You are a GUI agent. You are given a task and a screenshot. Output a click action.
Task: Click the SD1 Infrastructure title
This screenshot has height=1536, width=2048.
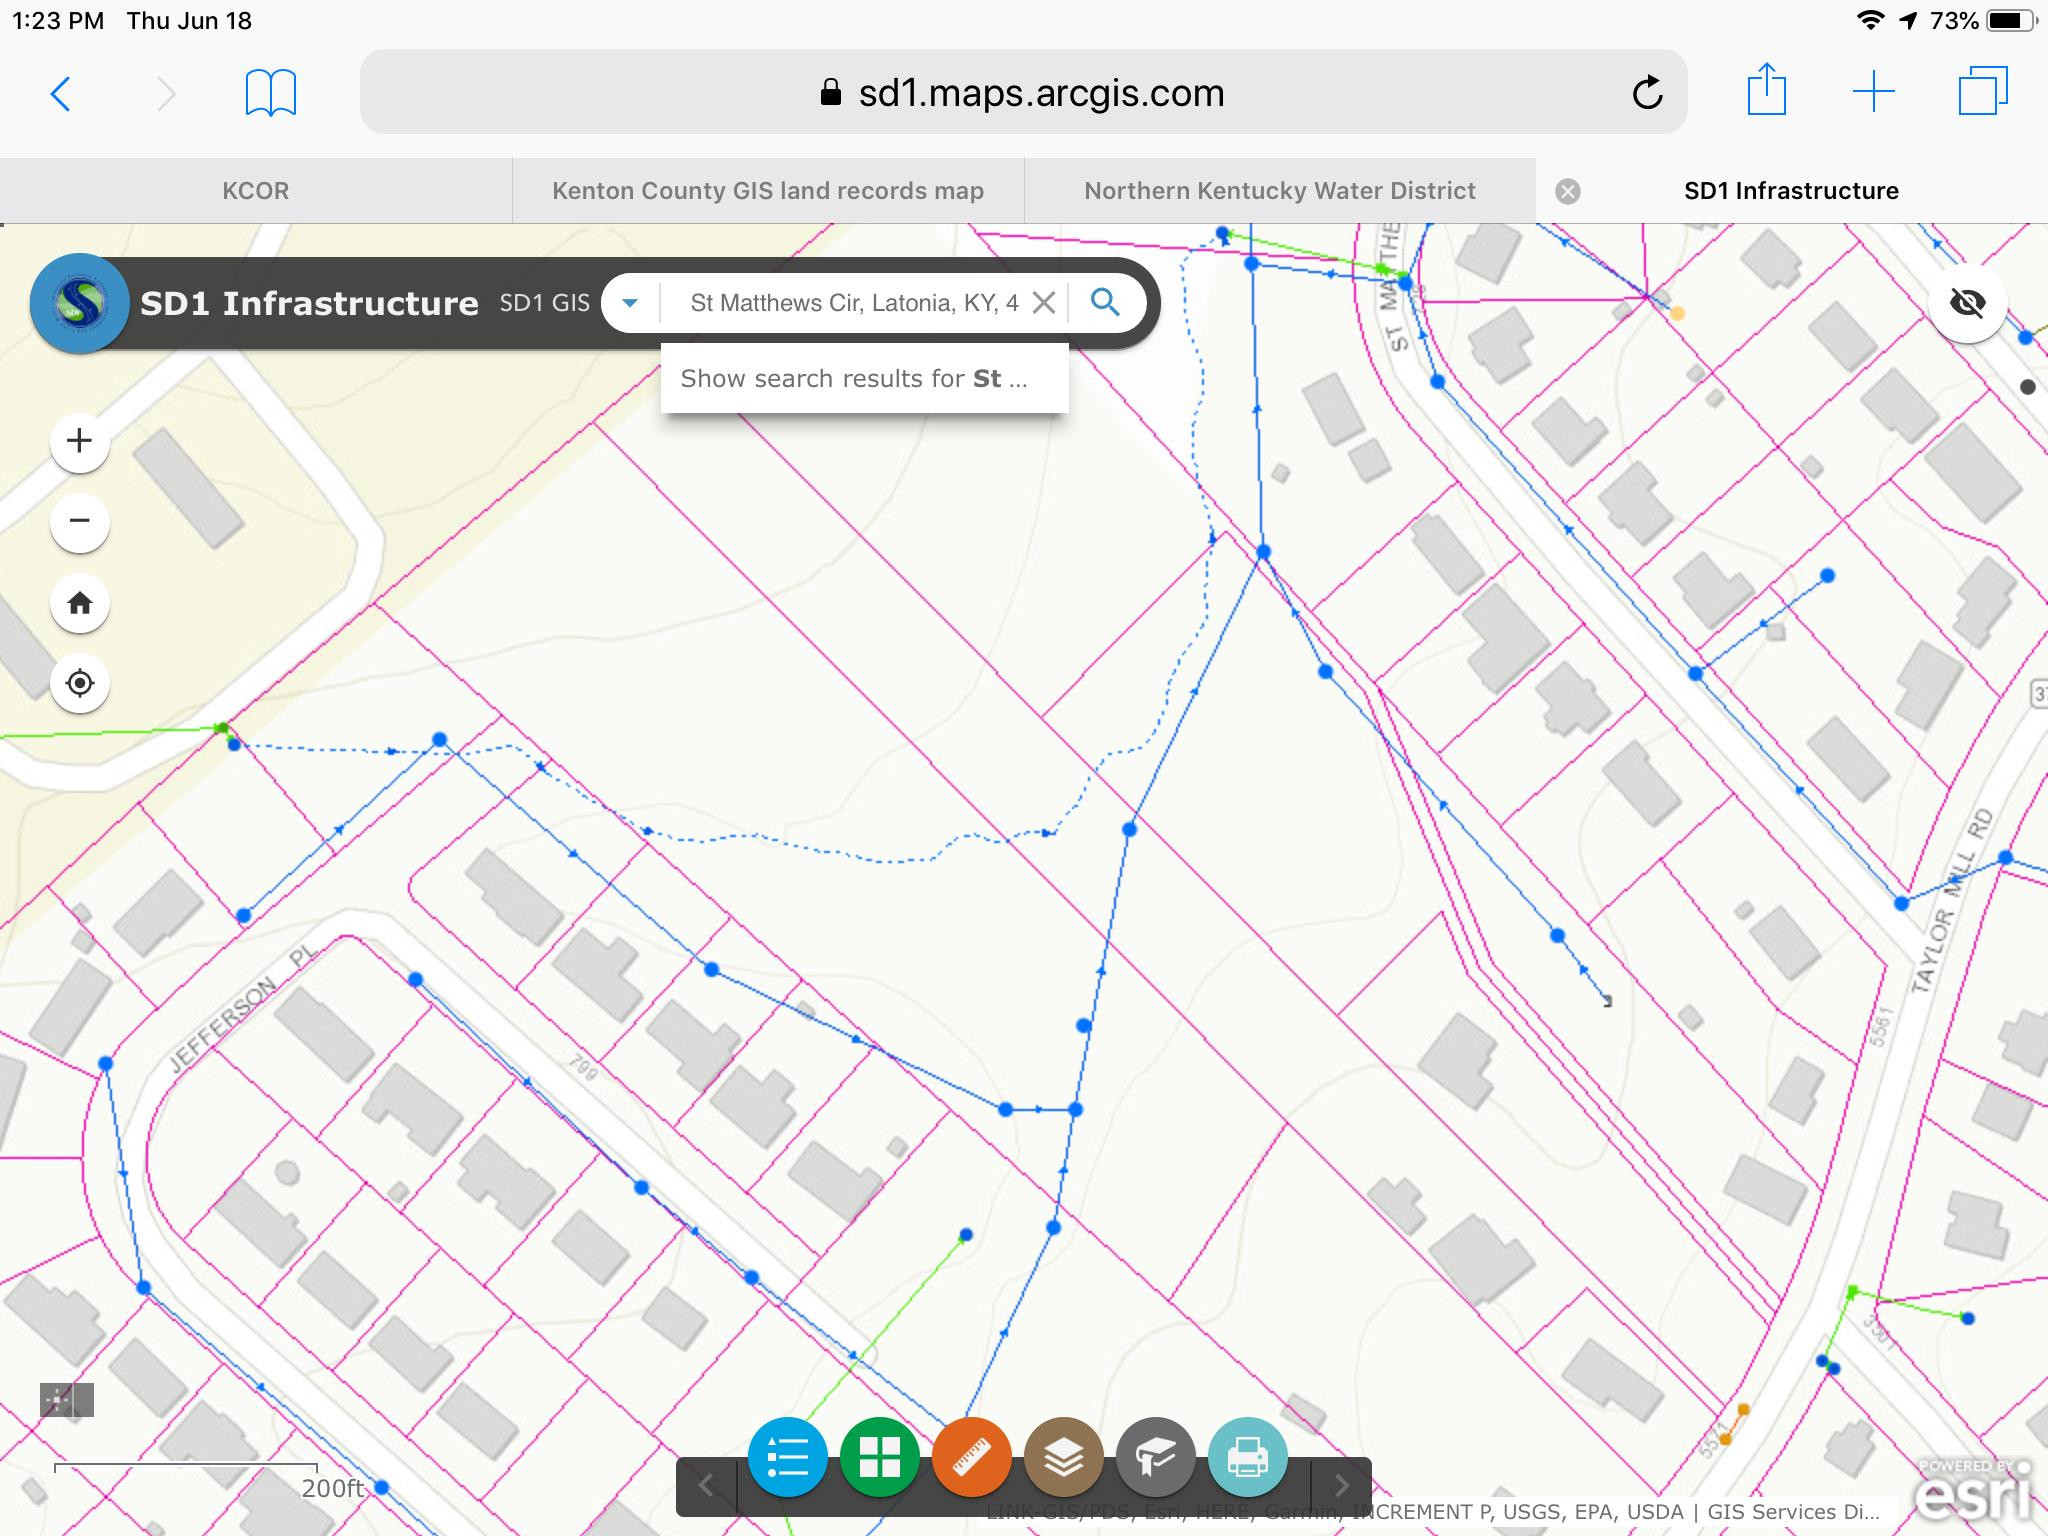tap(309, 303)
